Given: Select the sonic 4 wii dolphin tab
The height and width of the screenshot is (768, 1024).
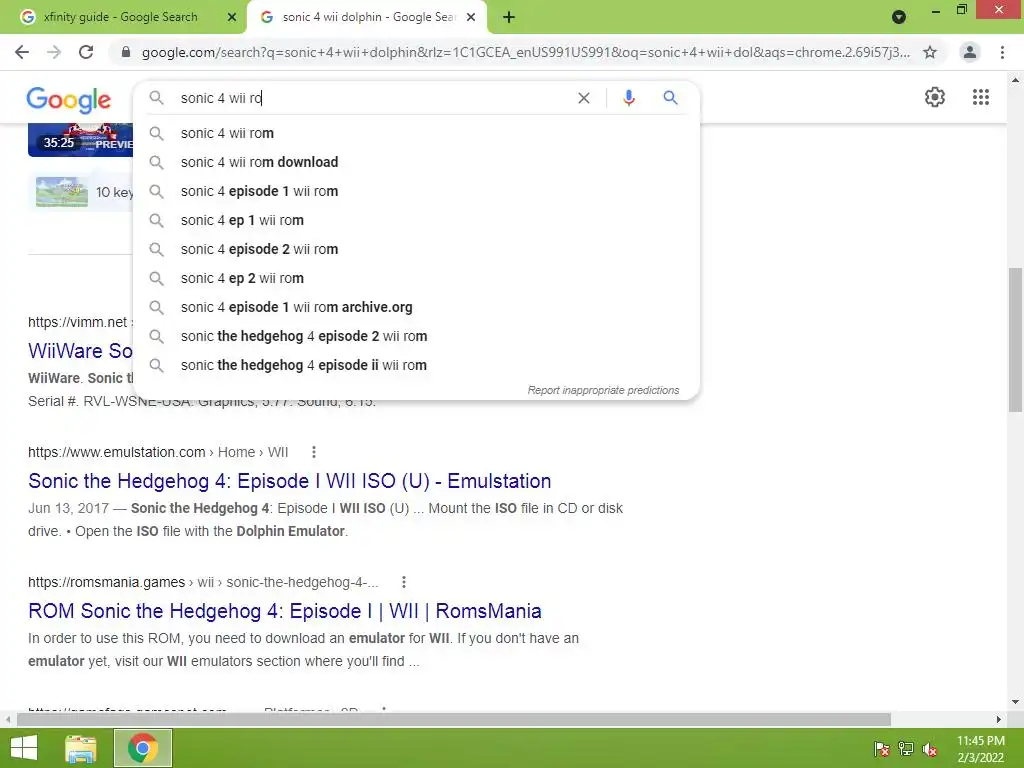Looking at the screenshot, I should pos(367,18).
